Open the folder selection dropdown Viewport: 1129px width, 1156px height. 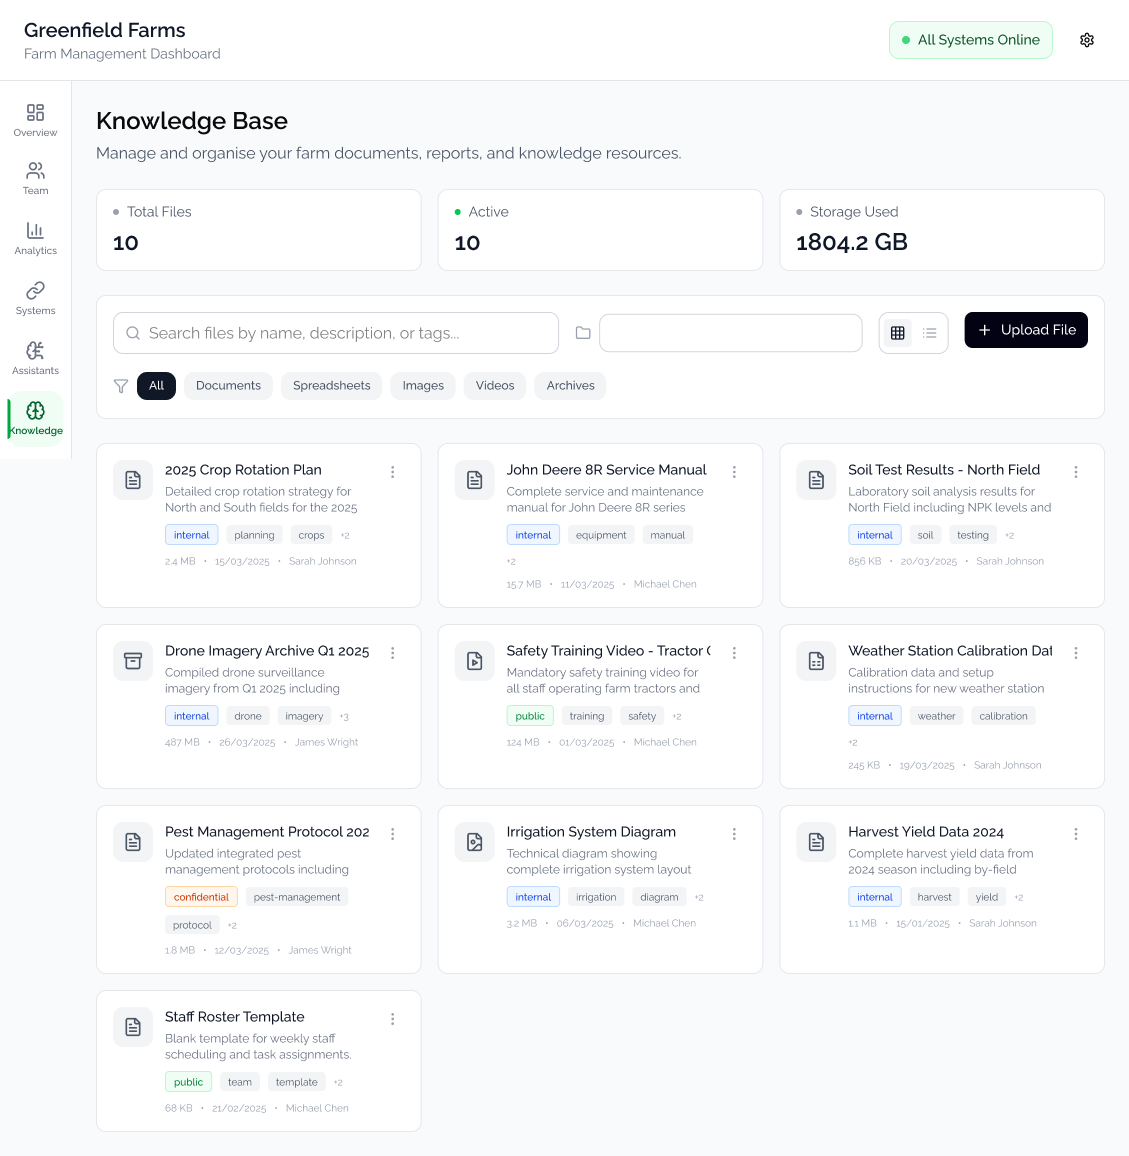[730, 333]
